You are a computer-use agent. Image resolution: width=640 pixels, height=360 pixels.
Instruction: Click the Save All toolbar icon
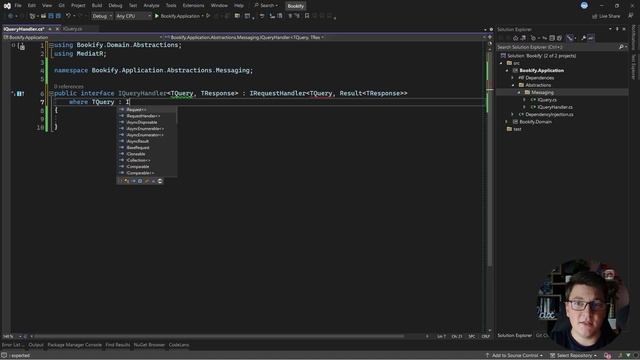(x=58, y=16)
